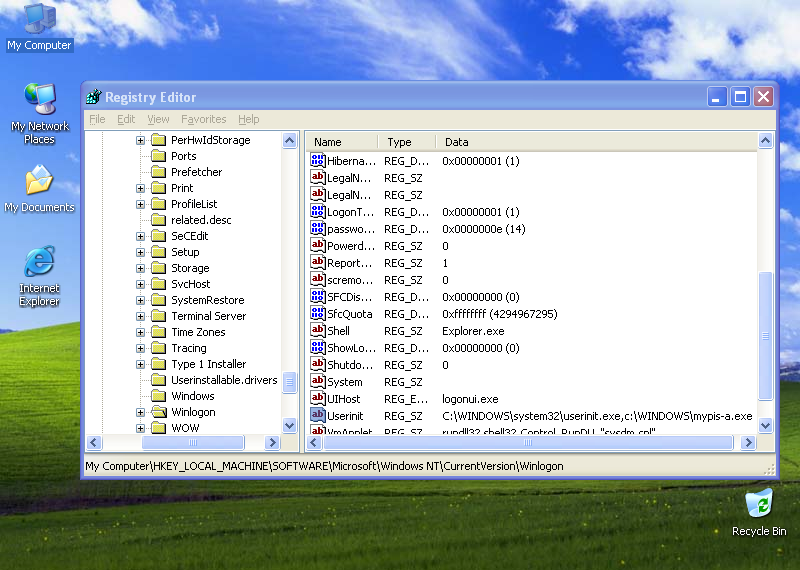The width and height of the screenshot is (800, 570).
Task: Select the Recycle Bin desktop icon
Action: pyautogui.click(x=759, y=512)
